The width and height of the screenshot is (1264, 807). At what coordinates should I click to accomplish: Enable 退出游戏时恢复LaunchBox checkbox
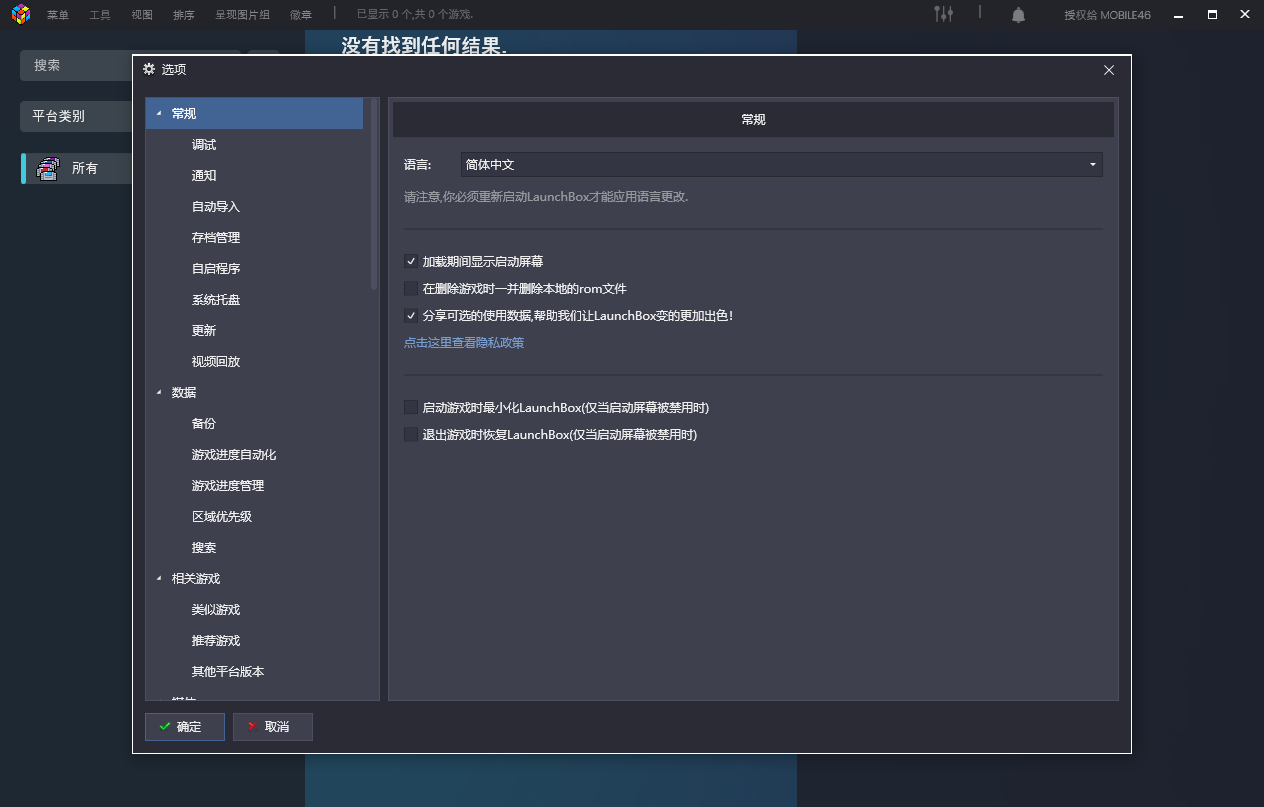pyautogui.click(x=411, y=434)
